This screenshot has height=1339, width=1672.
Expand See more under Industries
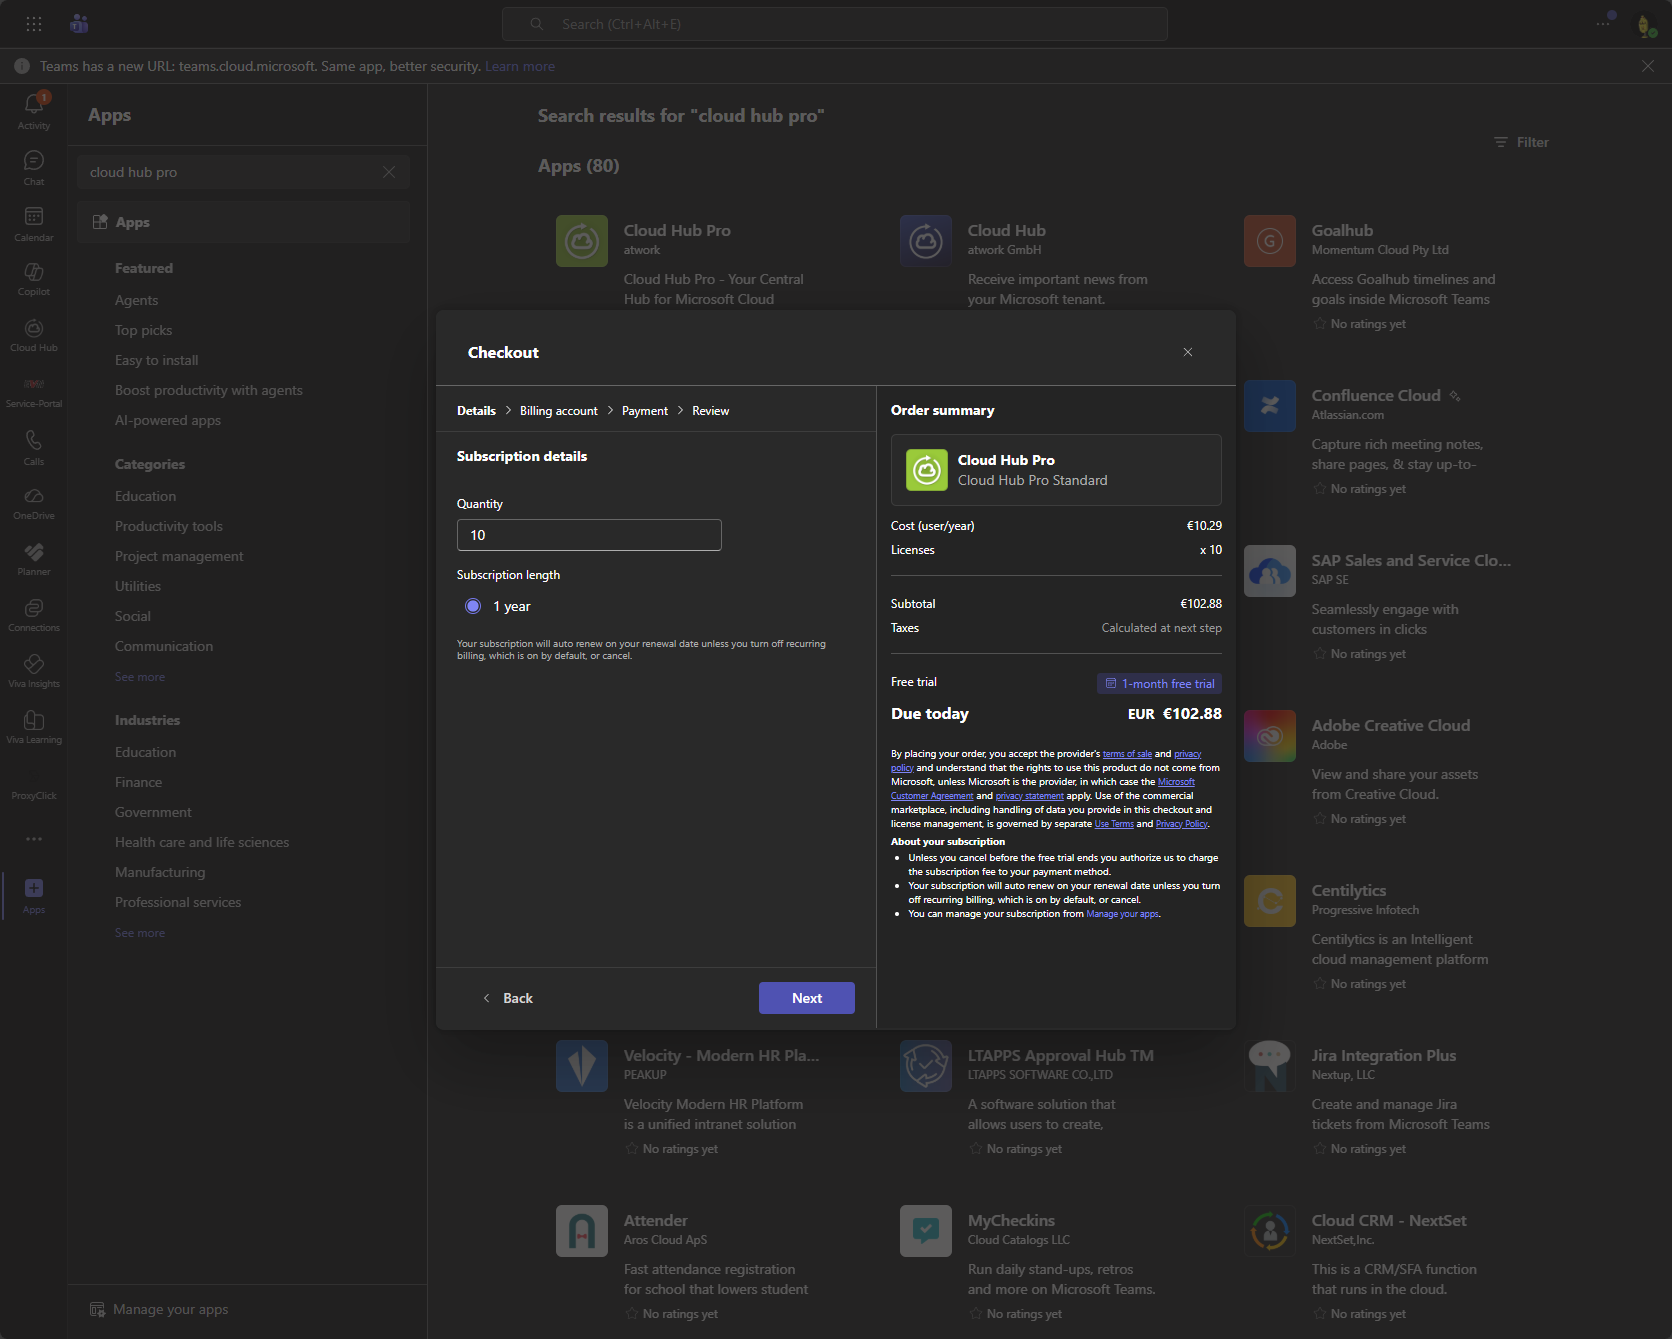point(140,933)
